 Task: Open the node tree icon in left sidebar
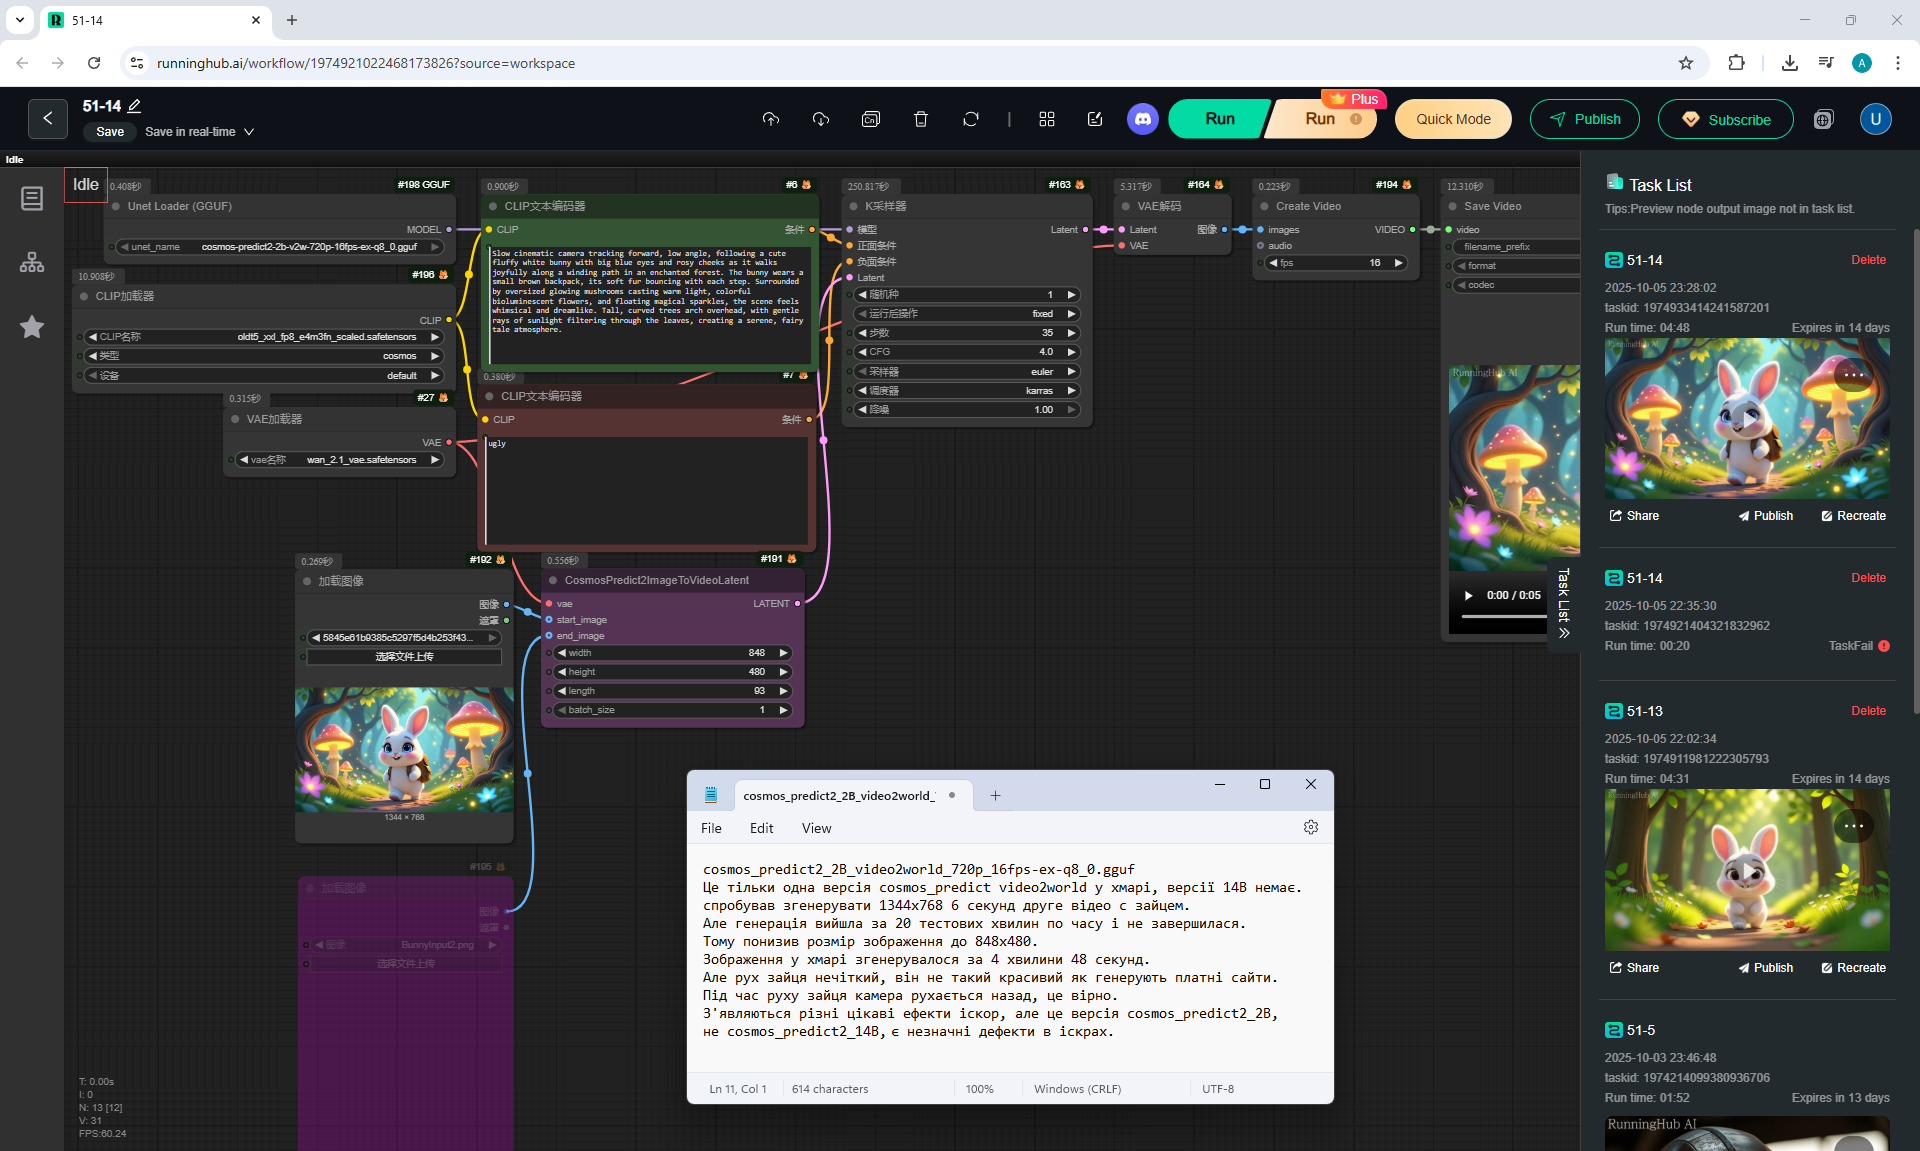coord(32,263)
